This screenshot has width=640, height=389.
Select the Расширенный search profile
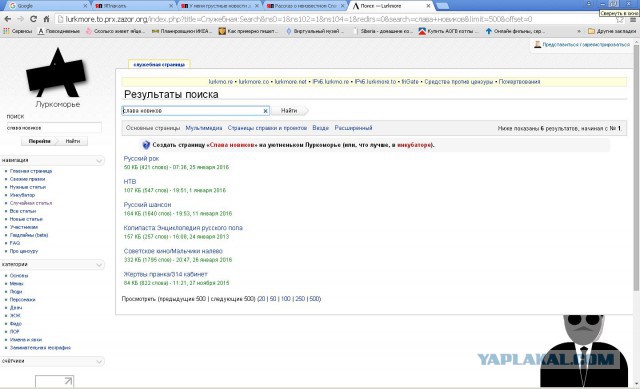point(353,128)
